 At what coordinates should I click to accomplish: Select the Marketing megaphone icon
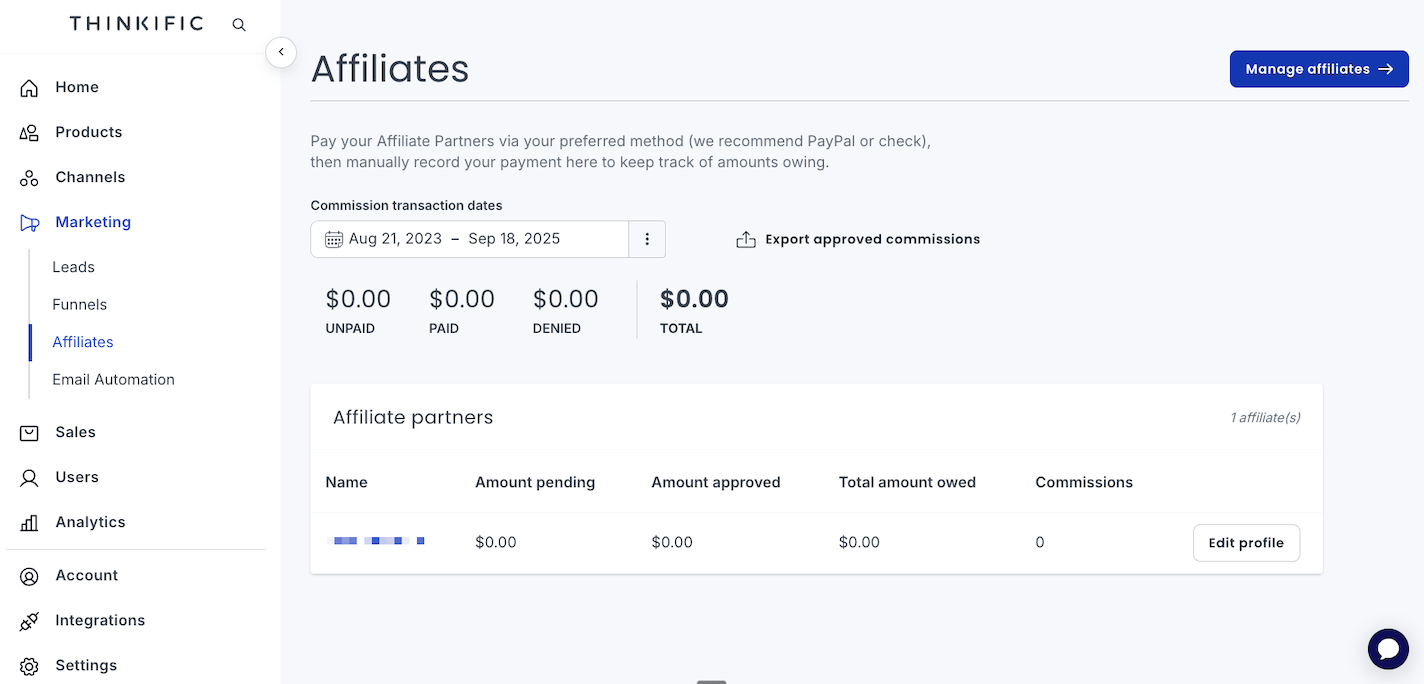click(x=30, y=222)
